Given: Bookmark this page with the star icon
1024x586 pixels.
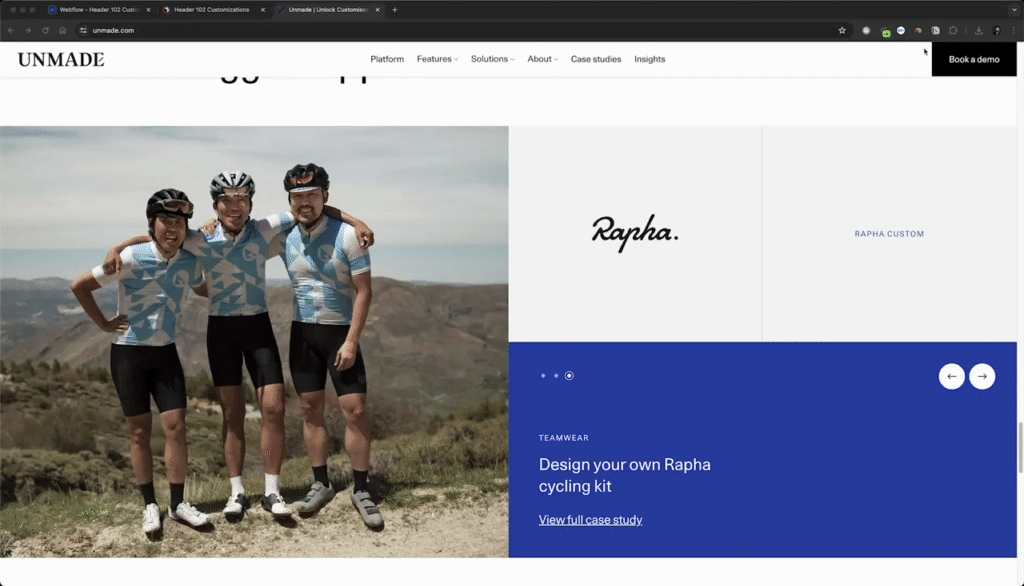Looking at the screenshot, I should [x=842, y=30].
